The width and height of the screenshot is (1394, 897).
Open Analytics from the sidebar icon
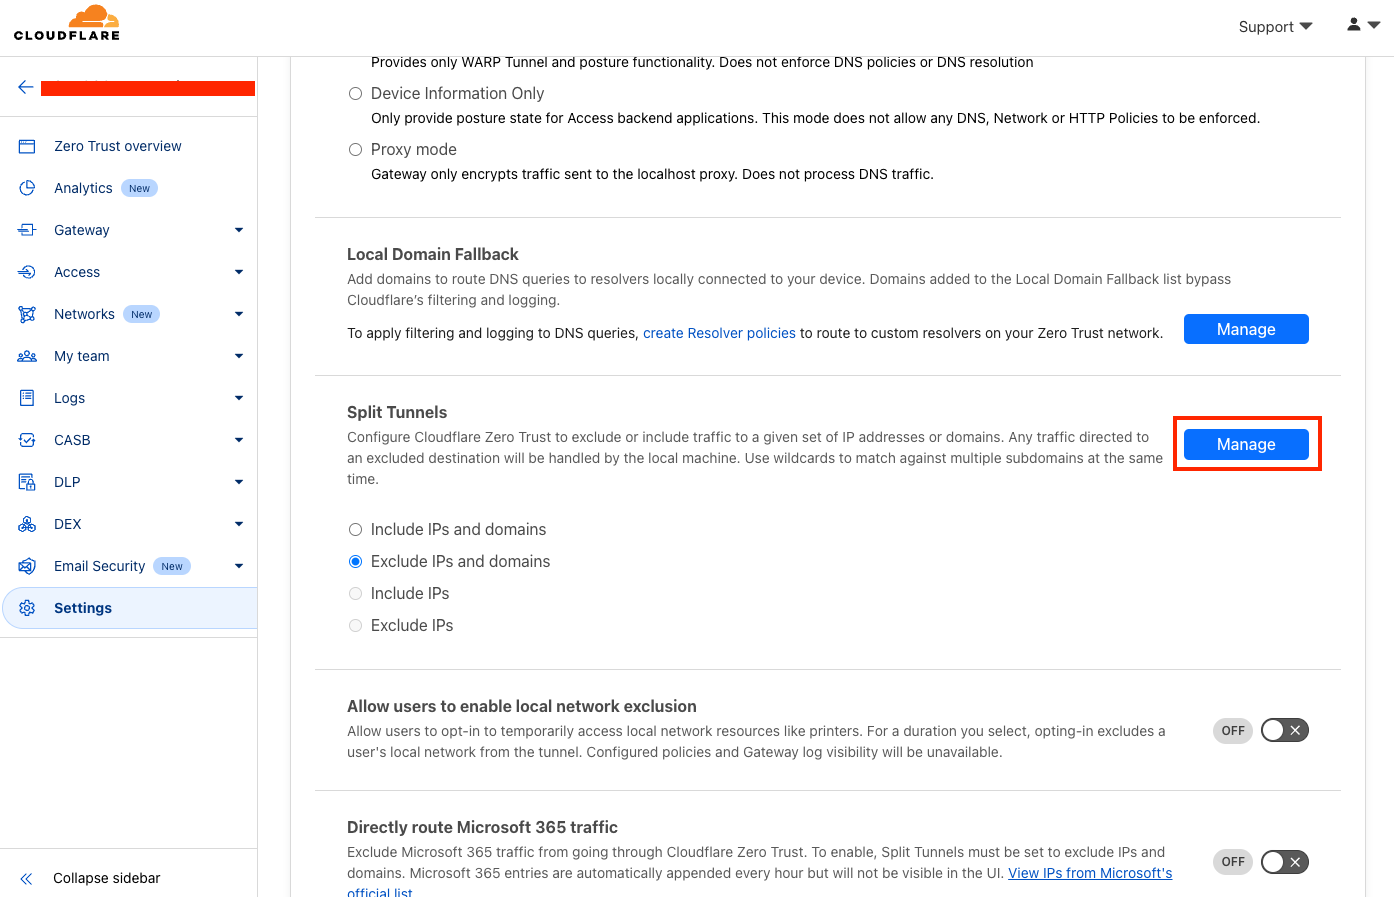point(27,188)
